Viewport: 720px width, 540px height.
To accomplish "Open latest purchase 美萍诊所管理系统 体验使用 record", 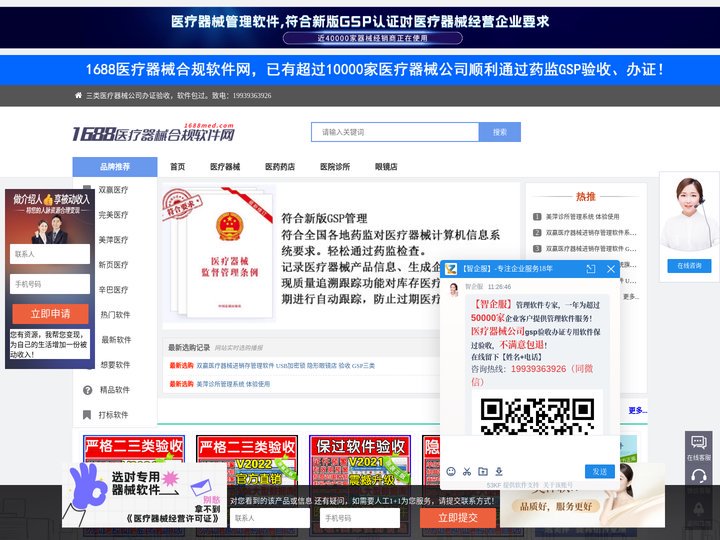I will pos(233,384).
